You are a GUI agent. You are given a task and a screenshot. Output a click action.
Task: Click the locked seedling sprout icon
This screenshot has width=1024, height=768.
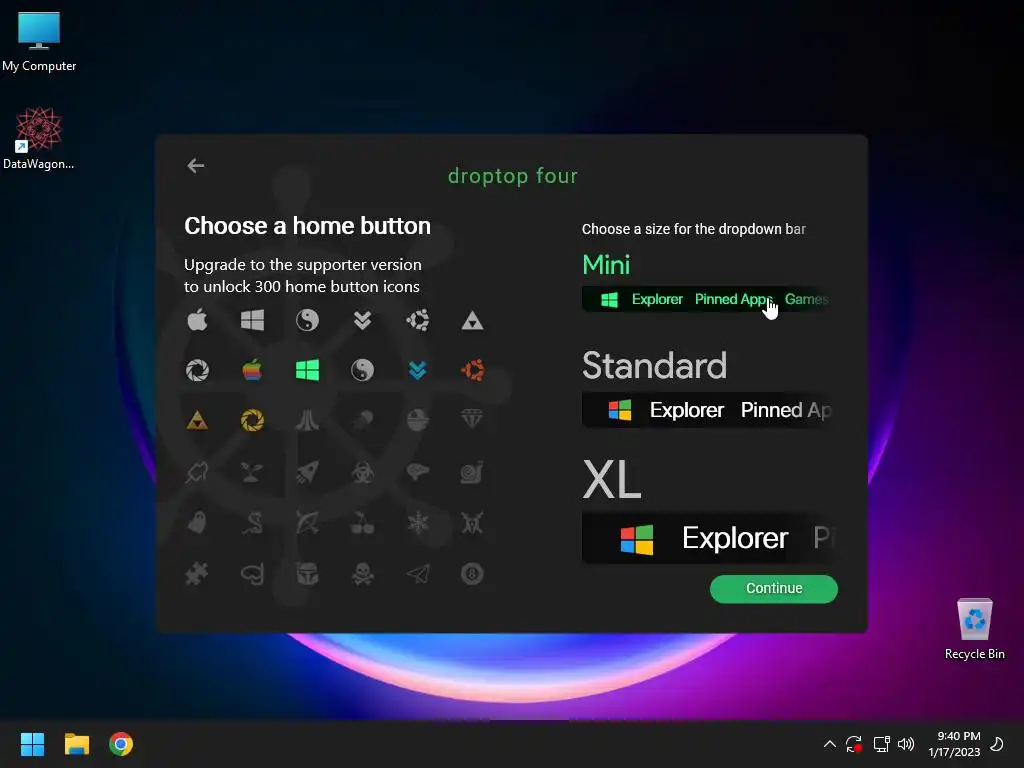252,472
